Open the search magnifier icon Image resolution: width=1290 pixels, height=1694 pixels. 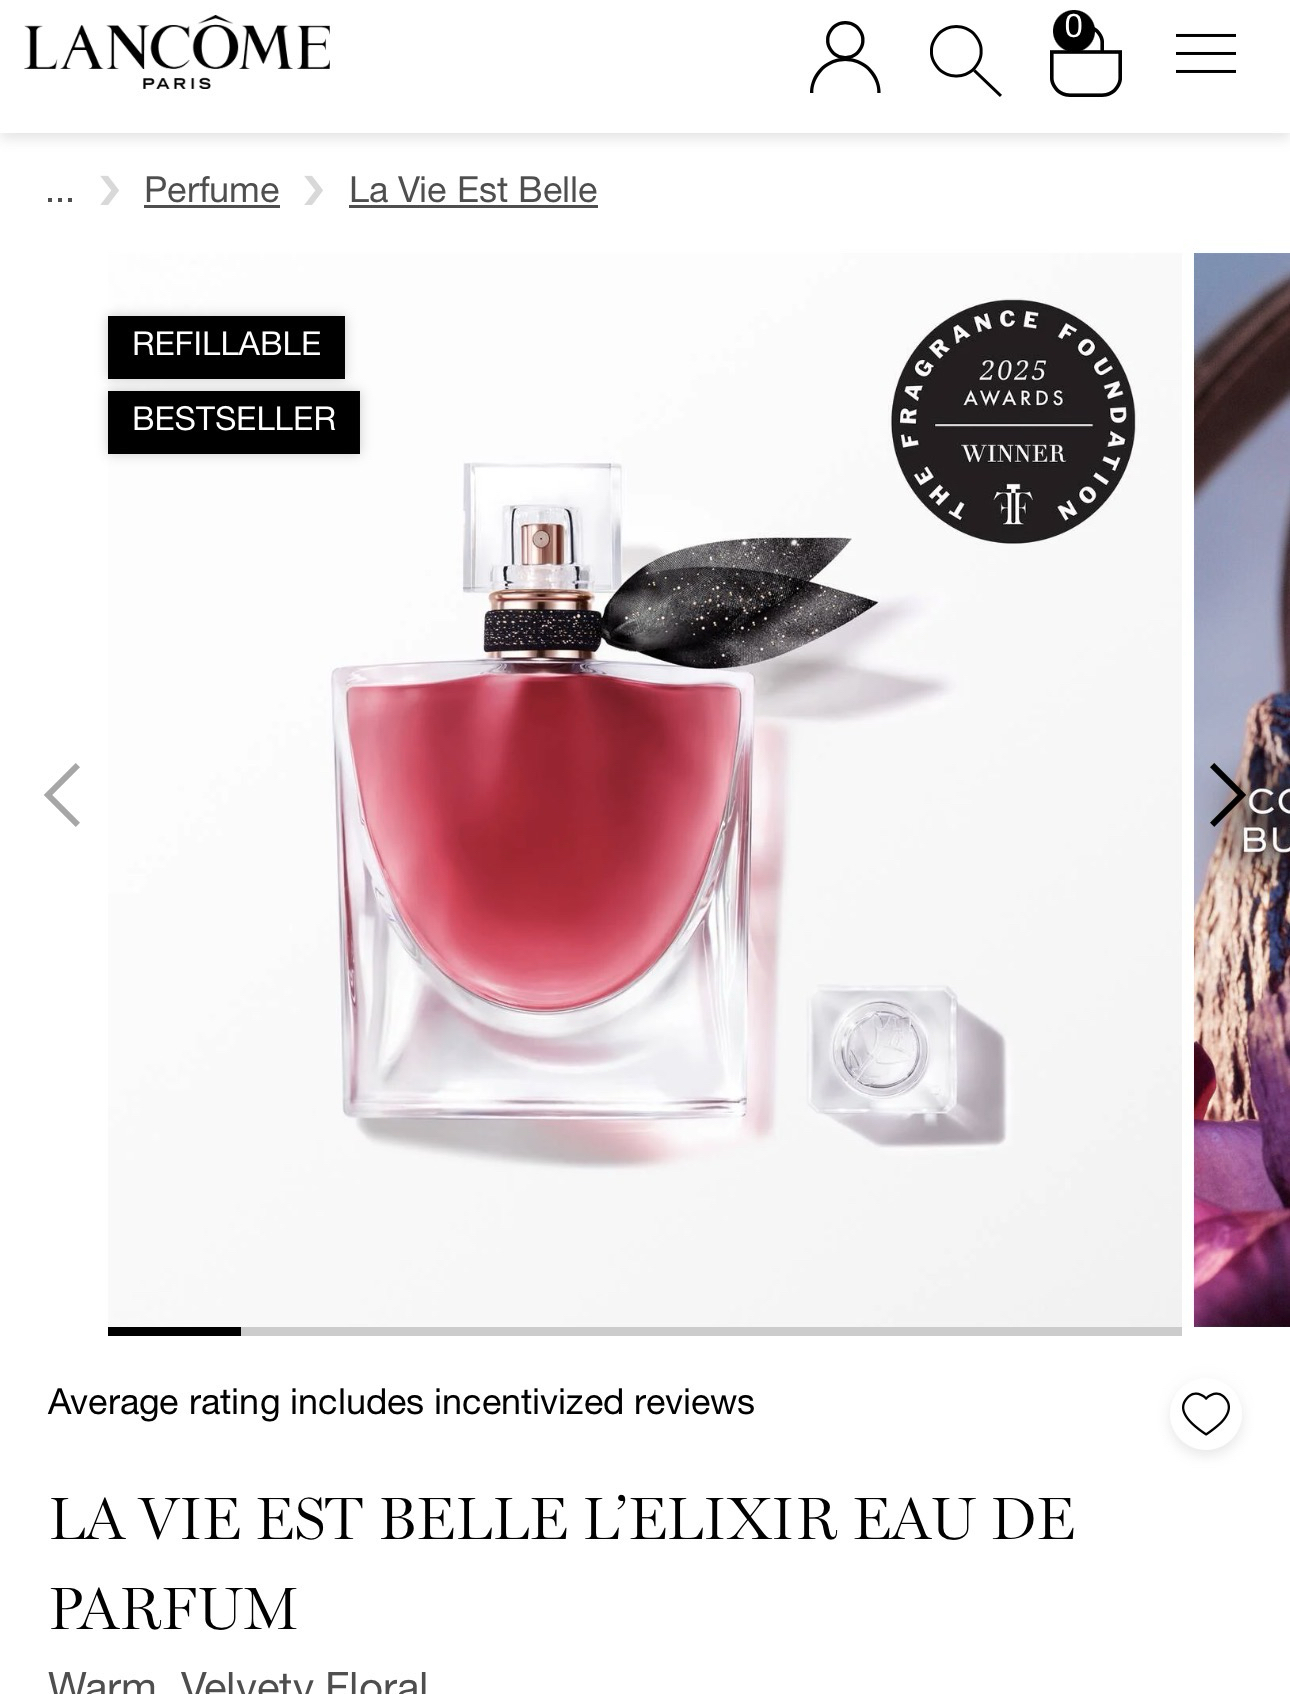pyautogui.click(x=965, y=61)
